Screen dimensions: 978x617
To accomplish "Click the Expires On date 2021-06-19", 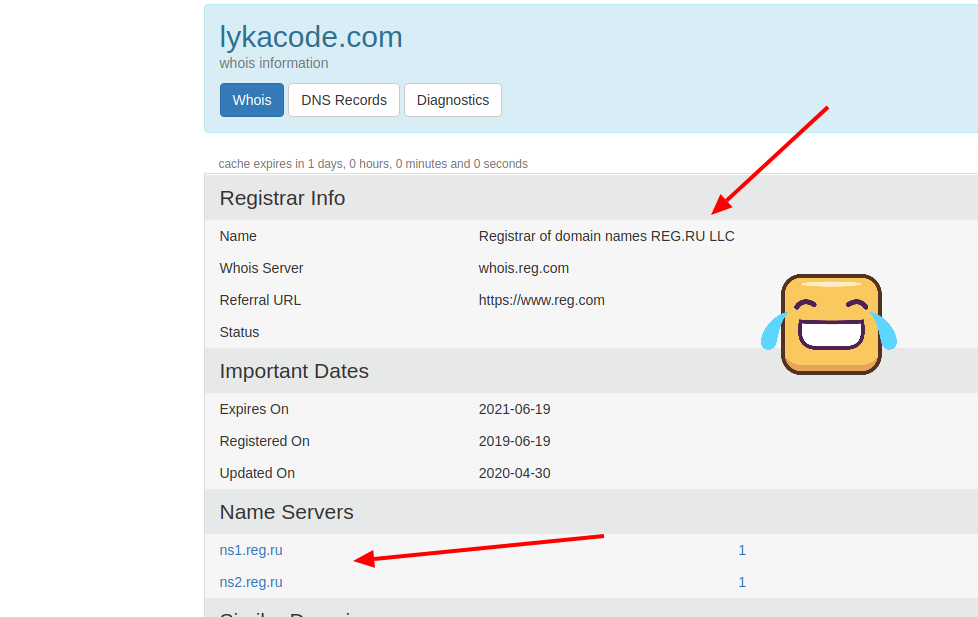I will 514,409.
